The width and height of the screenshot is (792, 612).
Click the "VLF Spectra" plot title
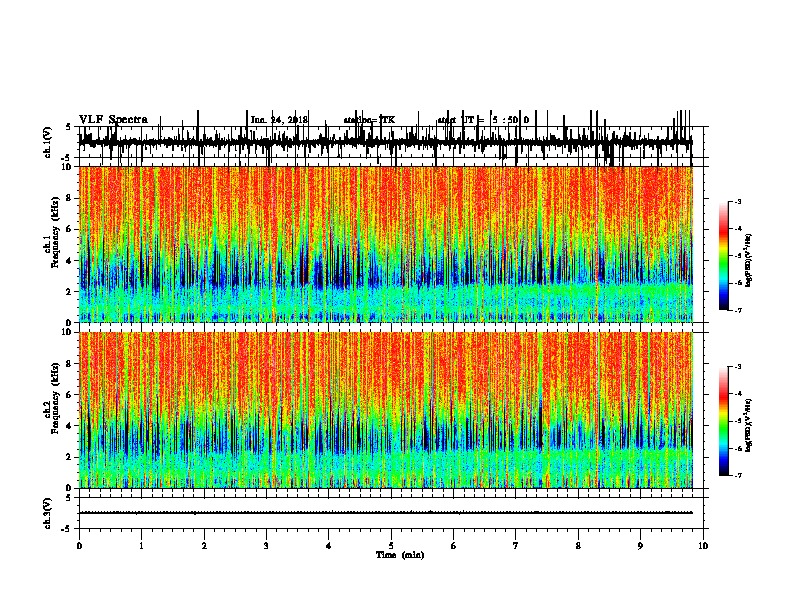[x=113, y=120]
